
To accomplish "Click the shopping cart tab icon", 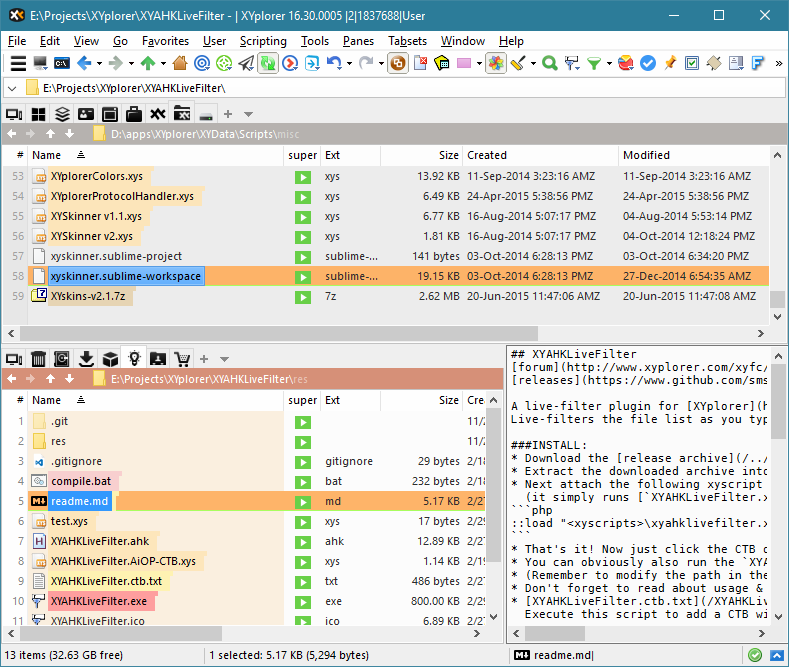I will (x=182, y=358).
